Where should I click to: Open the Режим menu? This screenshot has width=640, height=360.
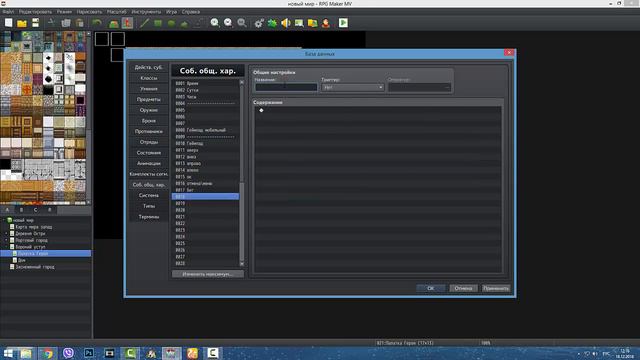(x=64, y=12)
